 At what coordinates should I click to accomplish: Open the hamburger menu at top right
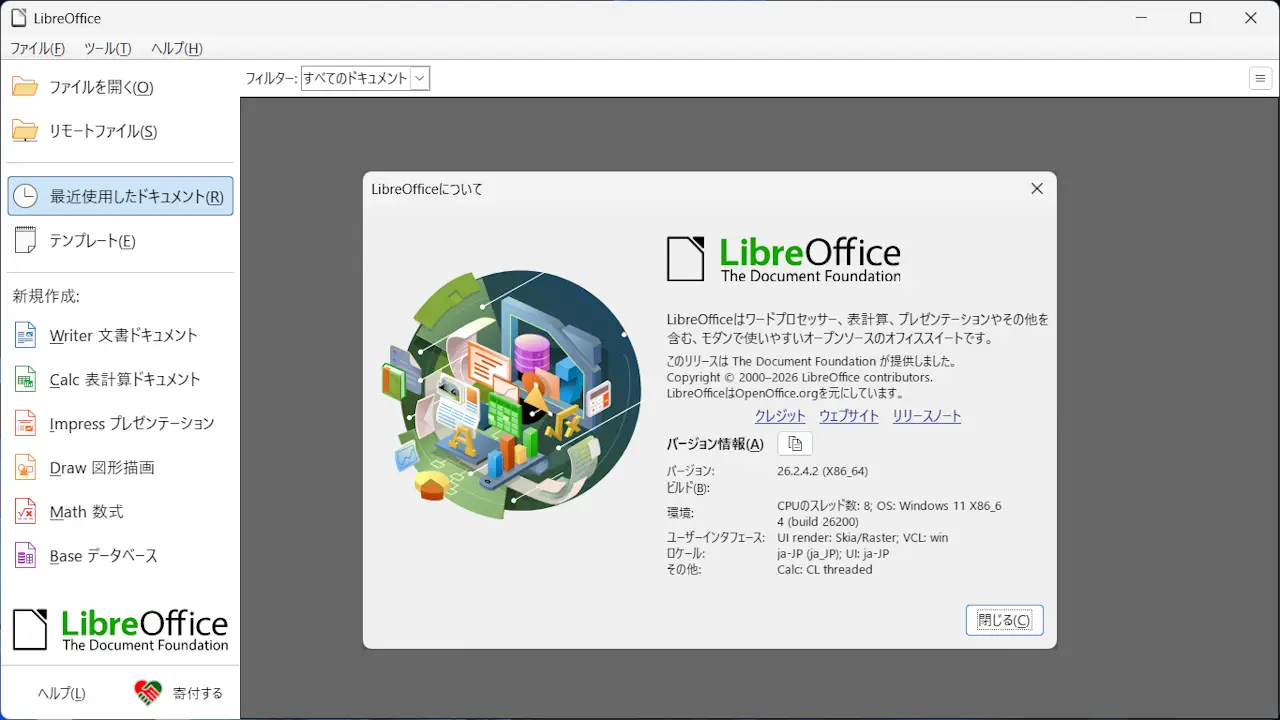click(1259, 78)
